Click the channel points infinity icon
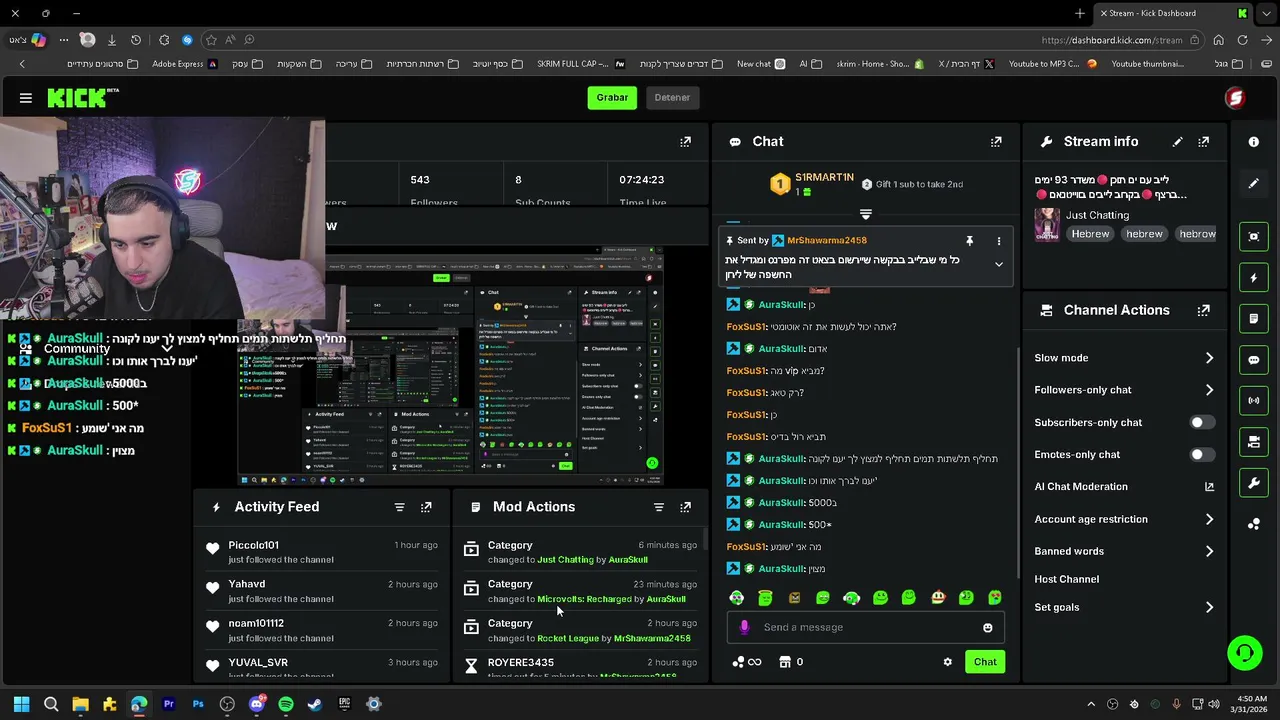This screenshot has height=720, width=1280. [747, 662]
